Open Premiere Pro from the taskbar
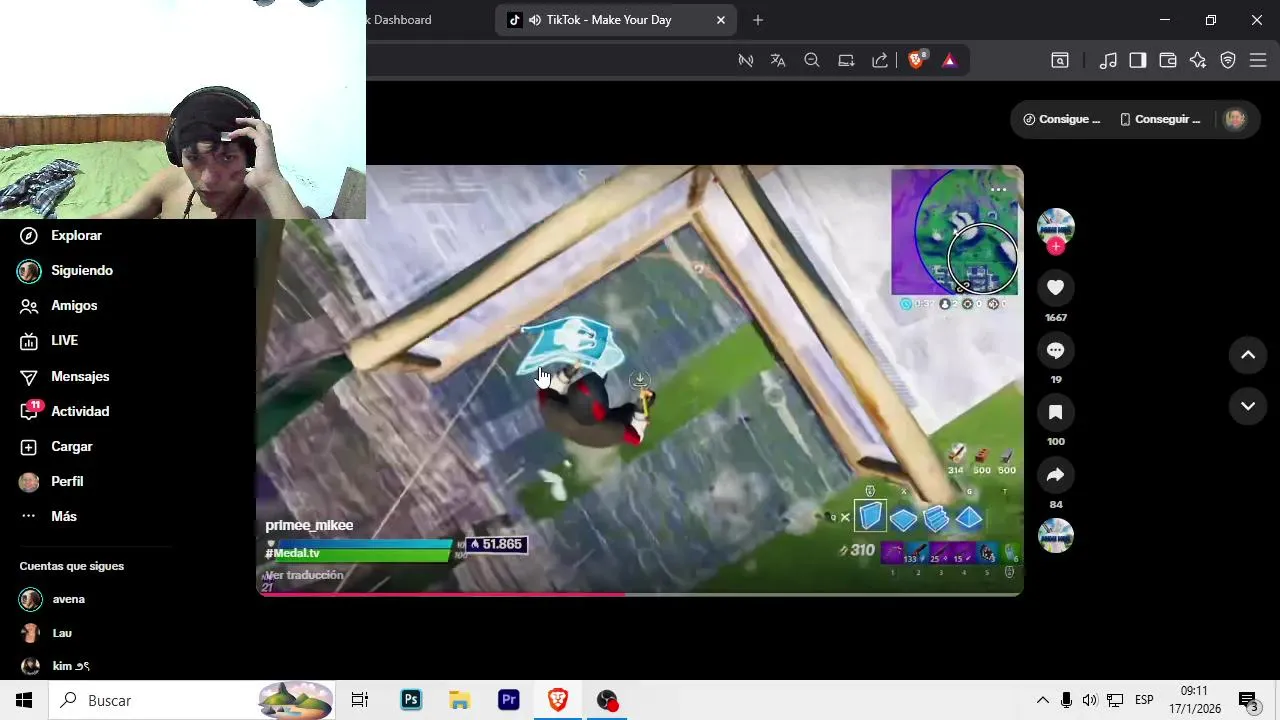This screenshot has width=1280, height=720. 509,700
